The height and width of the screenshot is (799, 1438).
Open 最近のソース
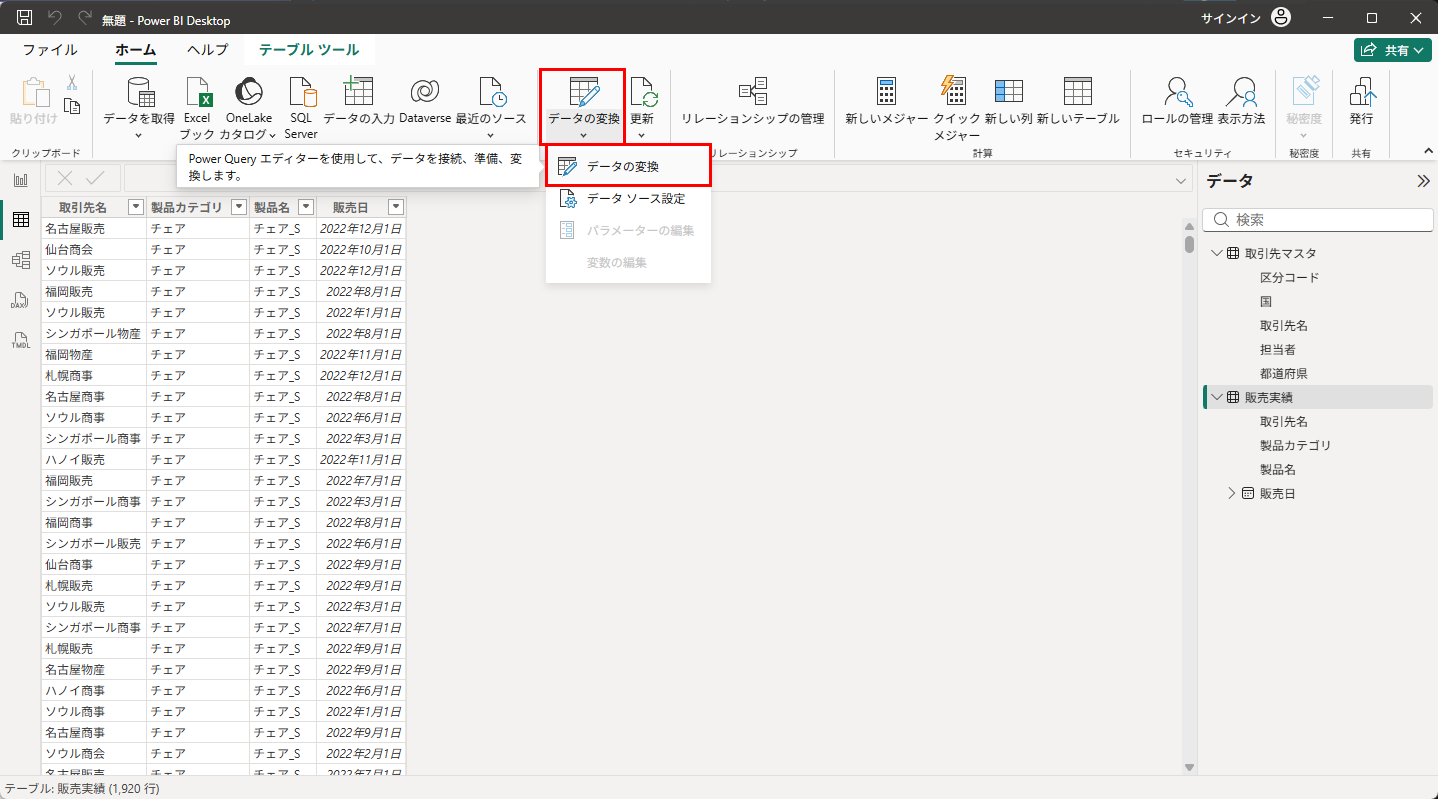(x=491, y=107)
